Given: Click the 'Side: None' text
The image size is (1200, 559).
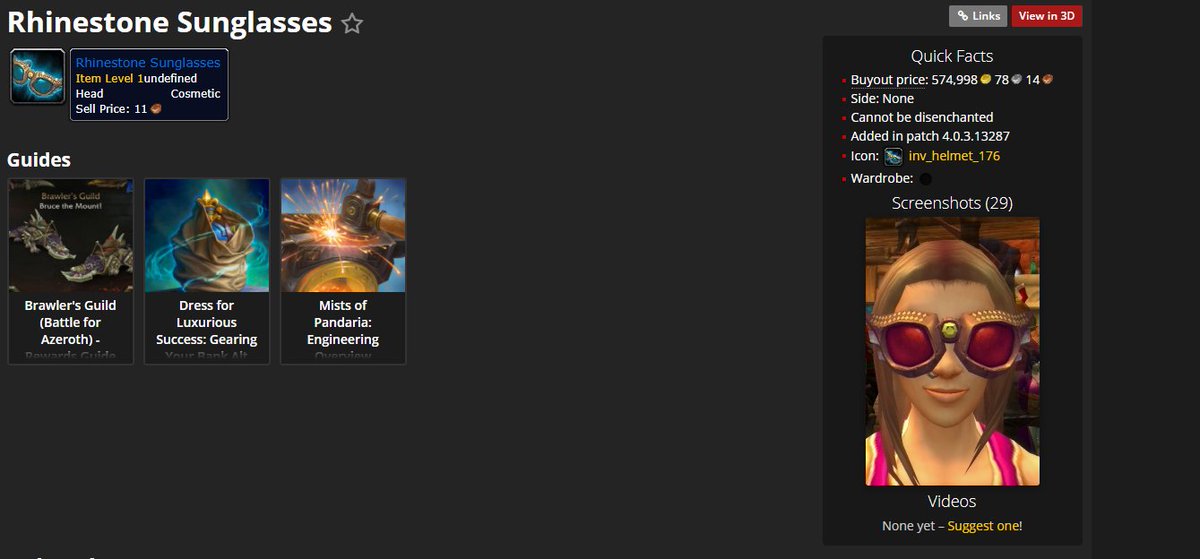Looking at the screenshot, I should [882, 98].
